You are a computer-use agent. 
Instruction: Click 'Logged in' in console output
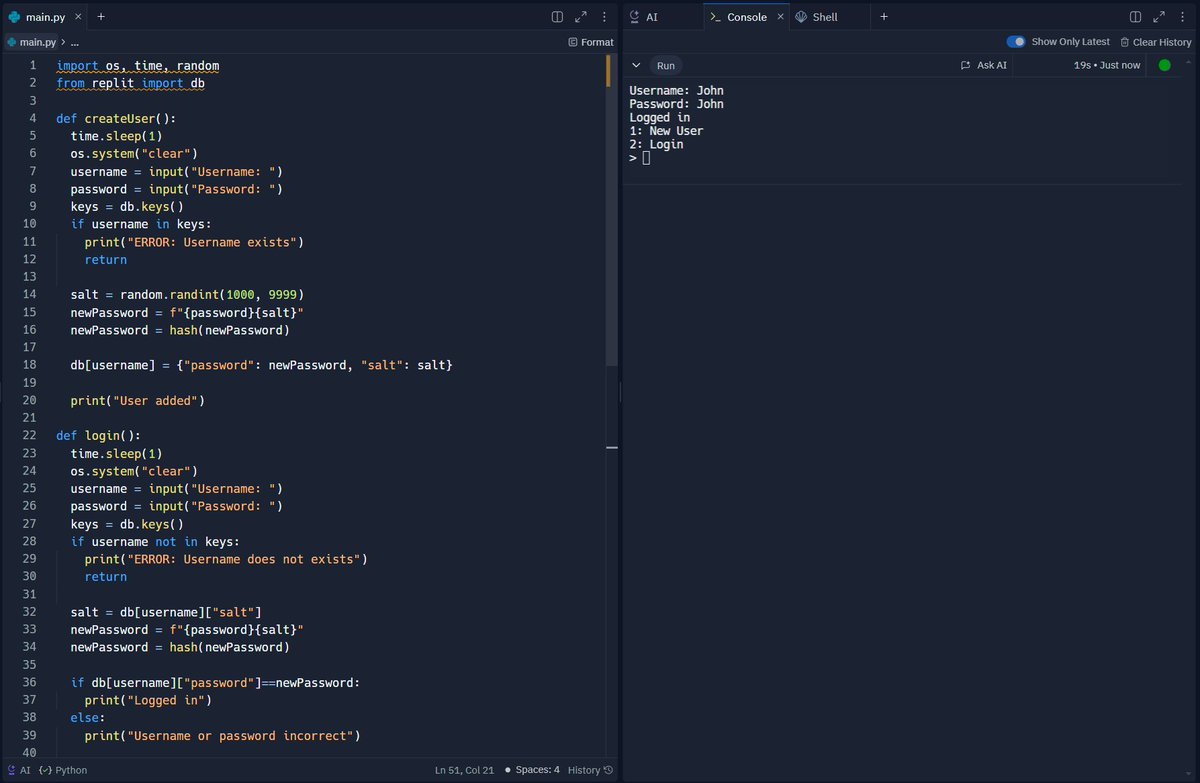pos(659,118)
